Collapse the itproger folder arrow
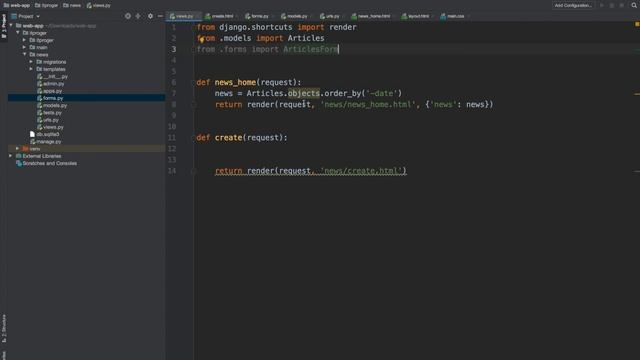 point(18,33)
